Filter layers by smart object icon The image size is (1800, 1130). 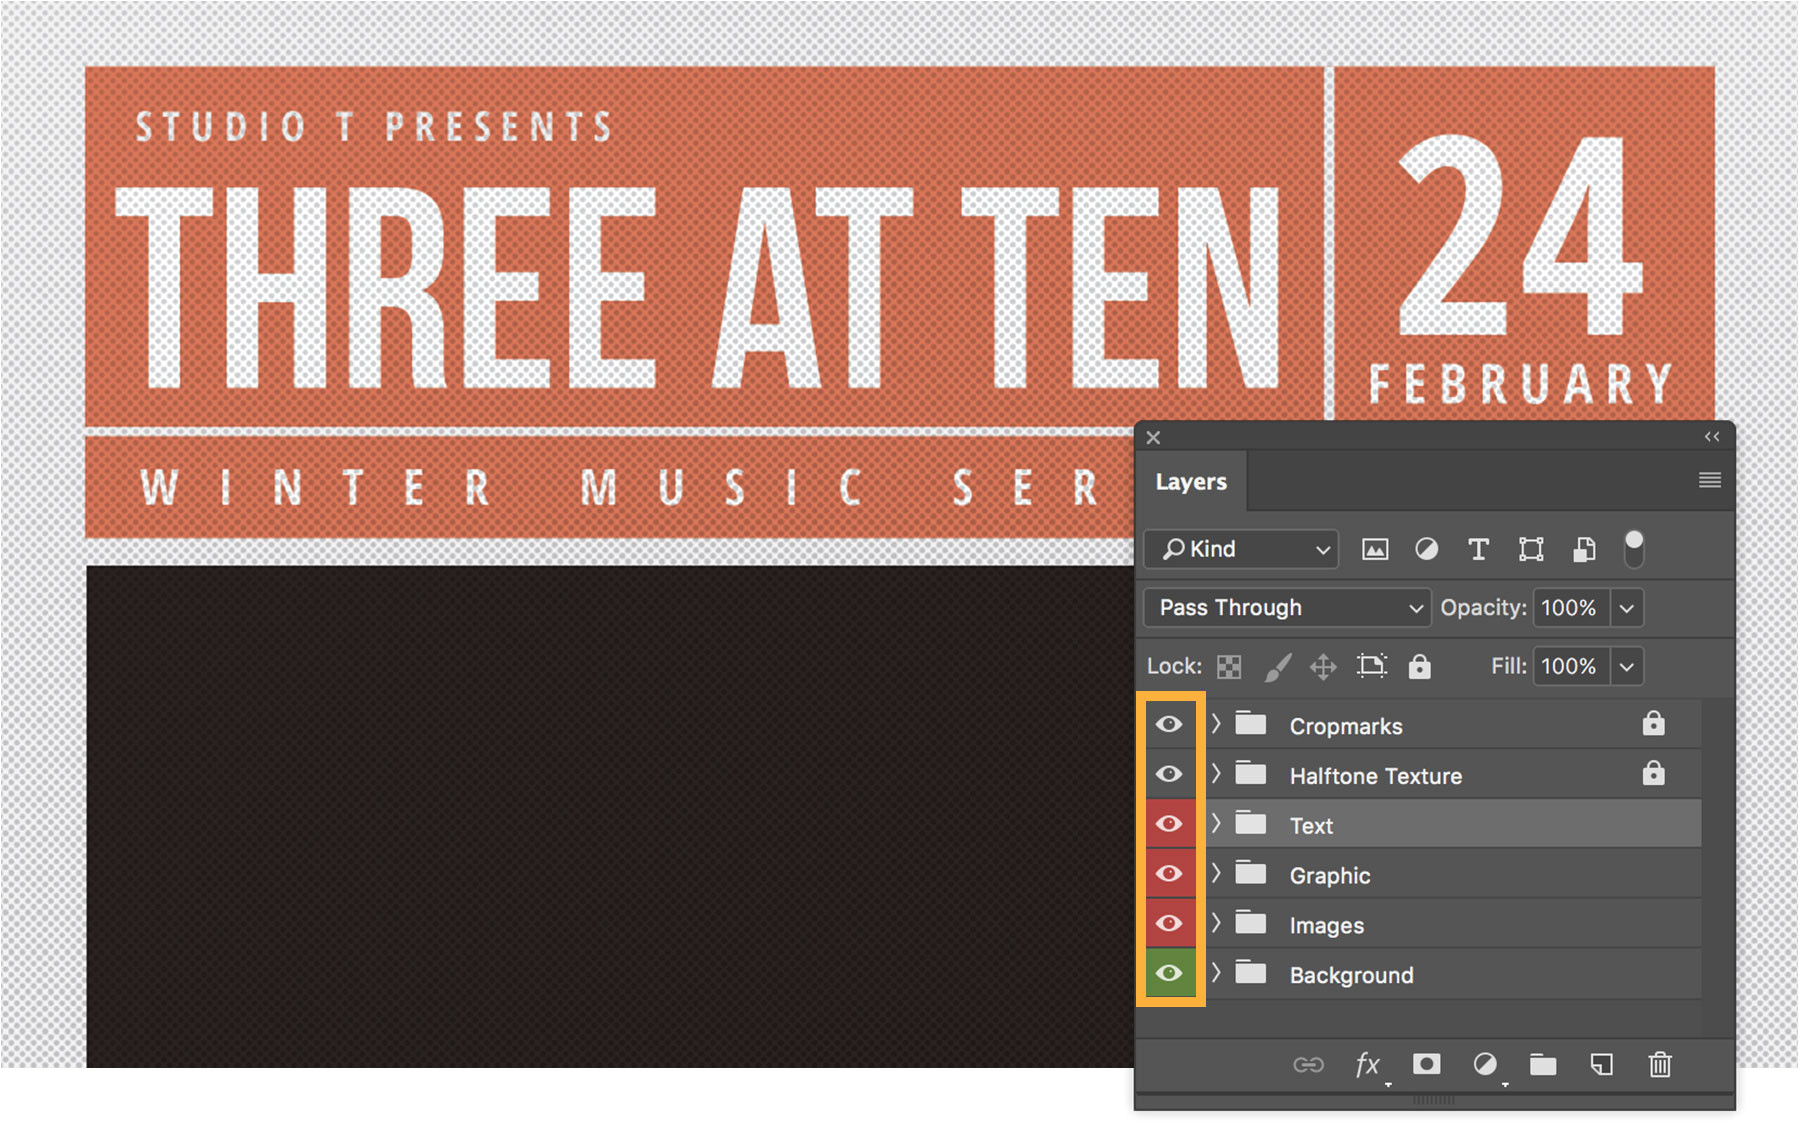(x=1584, y=549)
